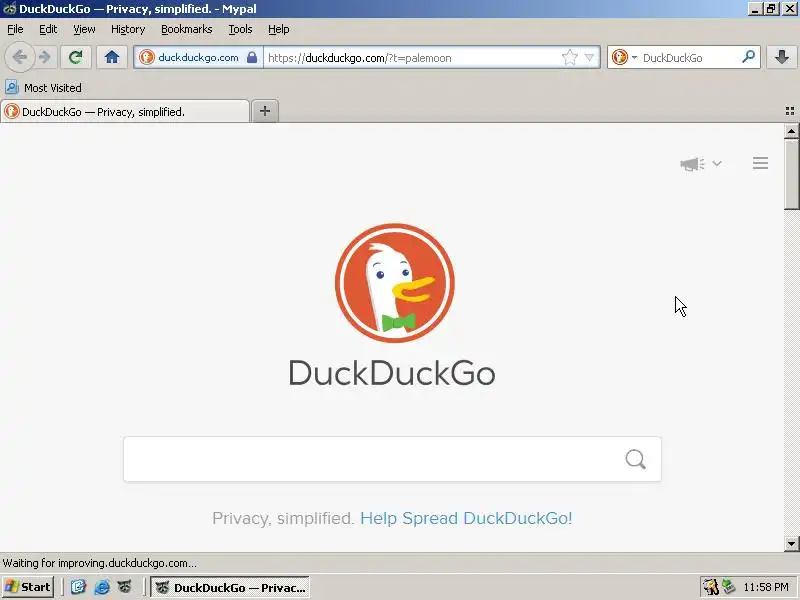Open the Windows Start menu
800x600 pixels.
[28, 587]
